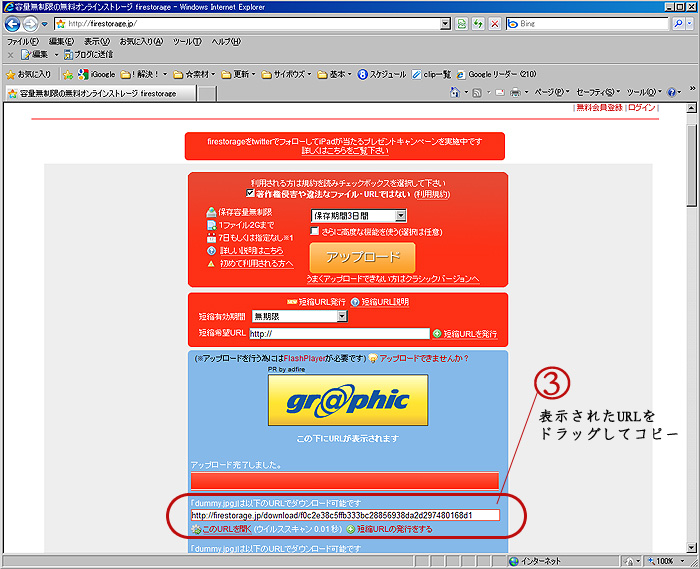
Task: Click the download URL text field
Action: coord(345,515)
